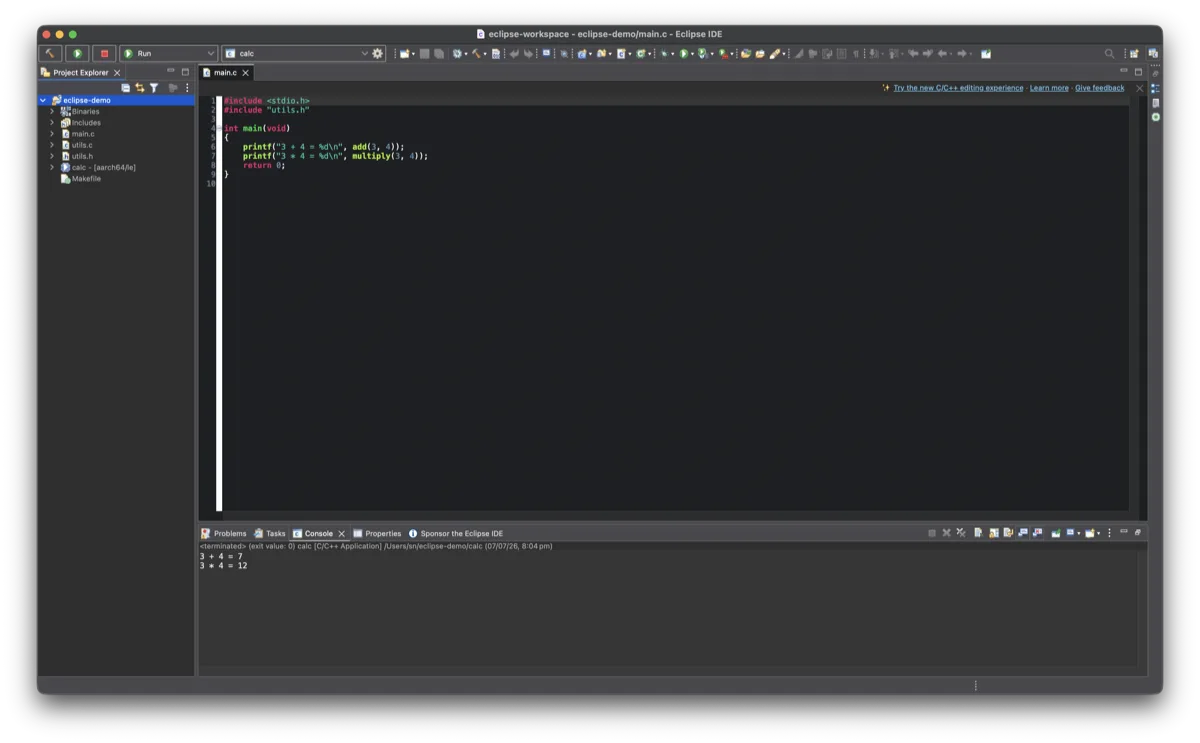Expand the Includes tree node

(x=52, y=122)
